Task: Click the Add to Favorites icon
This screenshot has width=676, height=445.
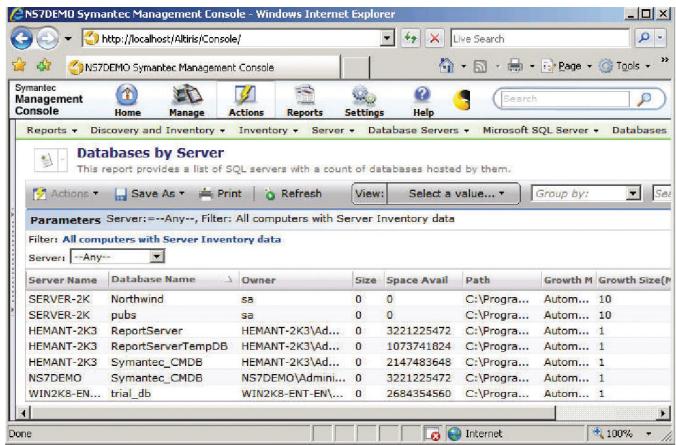Action: pyautogui.click(x=44, y=66)
